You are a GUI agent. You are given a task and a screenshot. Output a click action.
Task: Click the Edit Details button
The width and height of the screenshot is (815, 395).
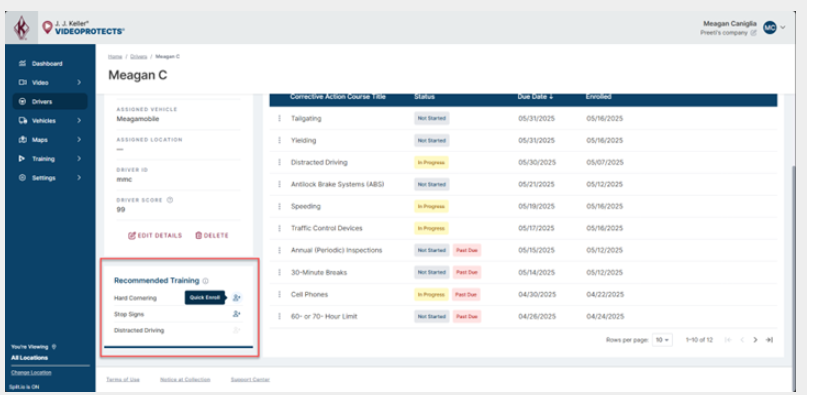pyautogui.click(x=155, y=235)
